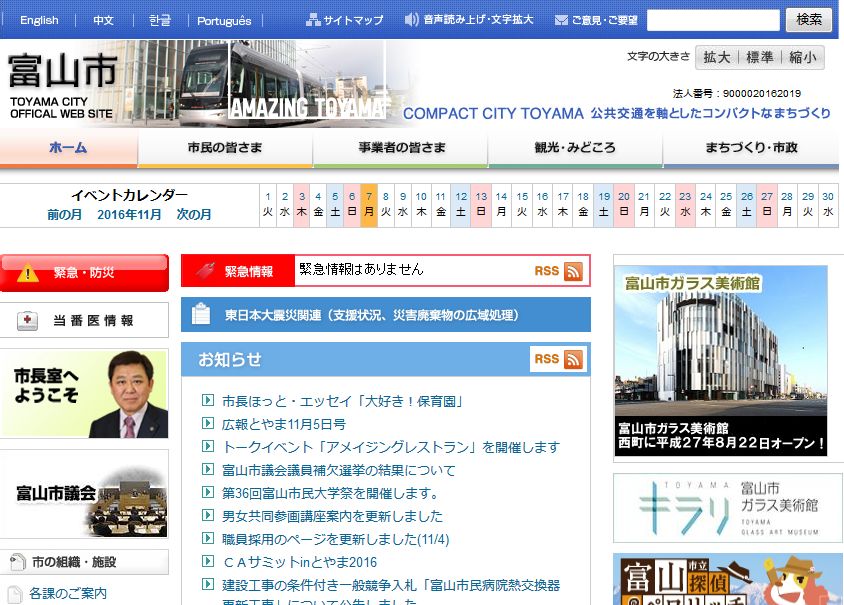Advance calendar to 次の月
Image resolution: width=844 pixels, height=605 pixels.
point(194,215)
